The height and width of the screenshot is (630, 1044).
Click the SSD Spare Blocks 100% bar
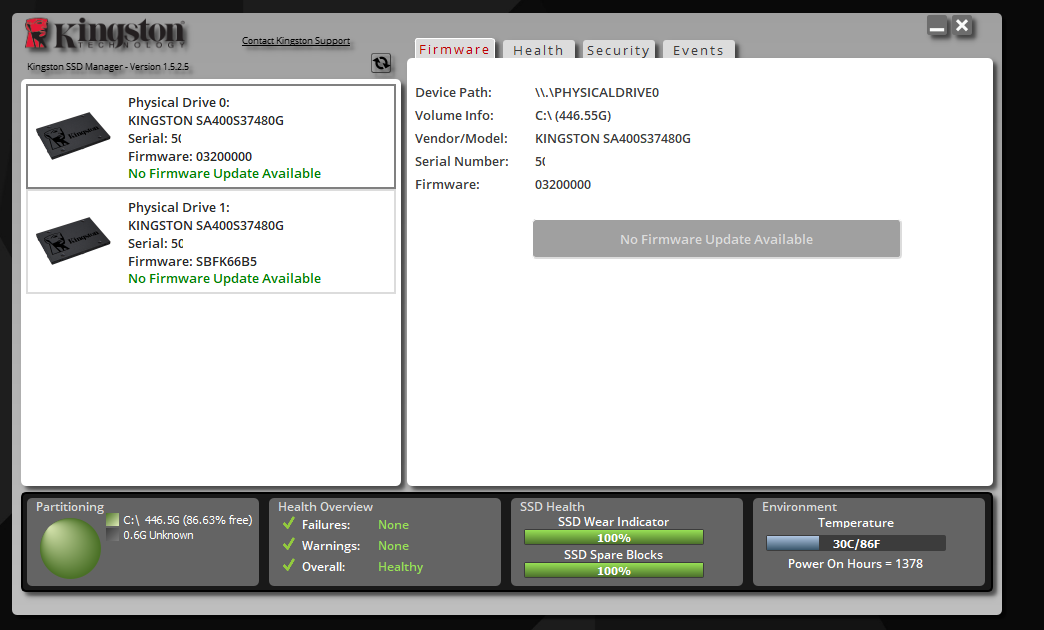[614, 570]
